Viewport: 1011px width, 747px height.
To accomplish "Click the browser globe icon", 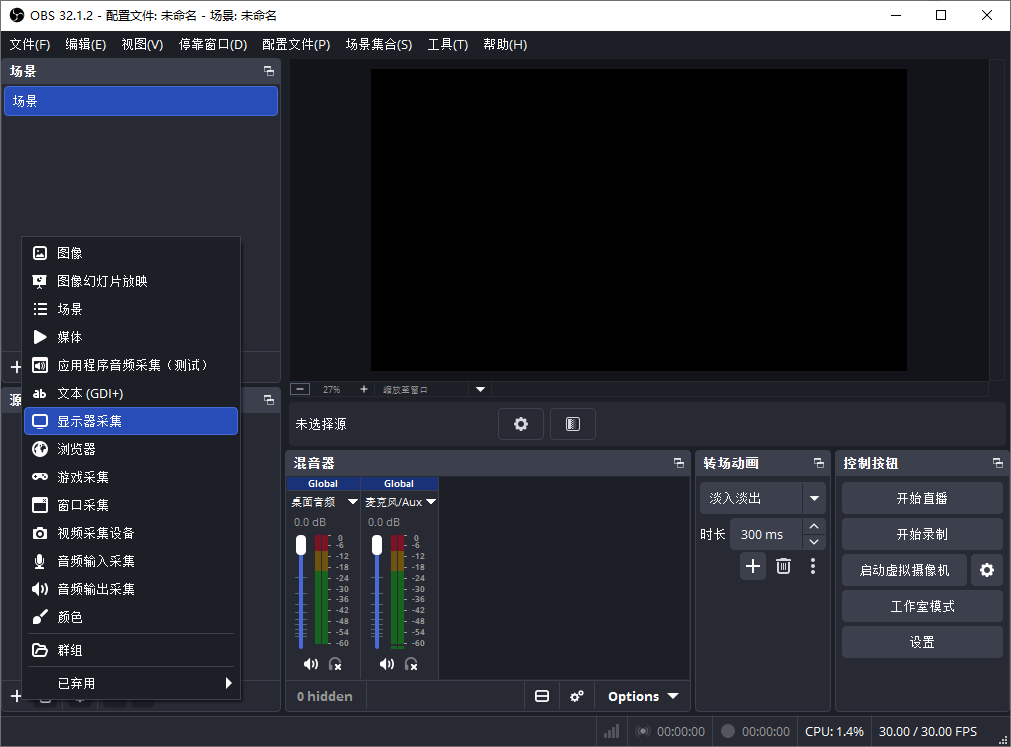I will tap(40, 449).
